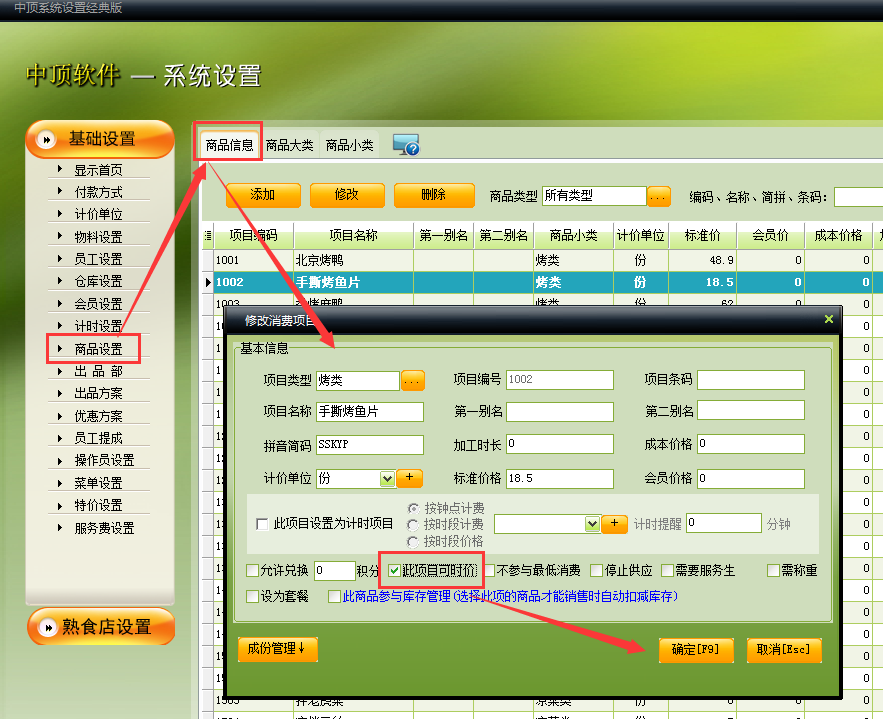Screen dimensions: 883x719
Task: Check the 不参与最低消费 option
Action: [489, 570]
